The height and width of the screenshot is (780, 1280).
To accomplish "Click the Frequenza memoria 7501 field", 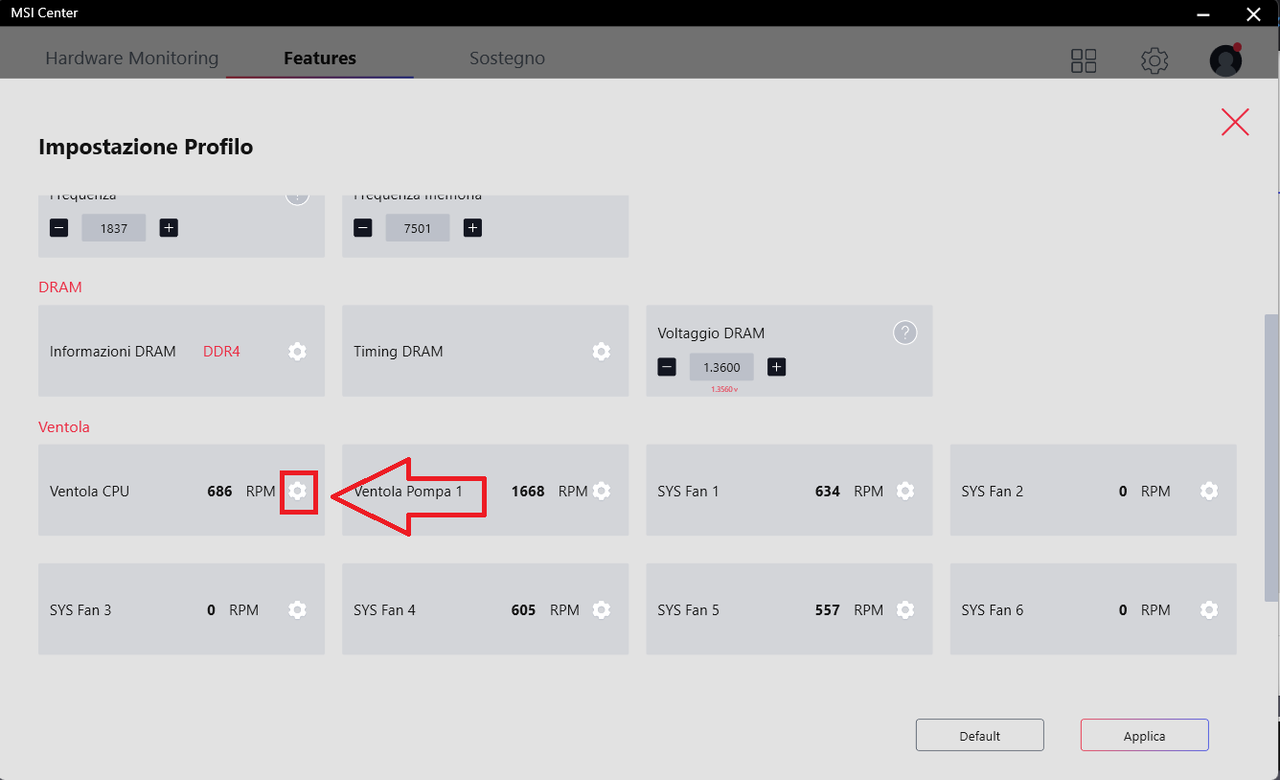I will point(418,228).
